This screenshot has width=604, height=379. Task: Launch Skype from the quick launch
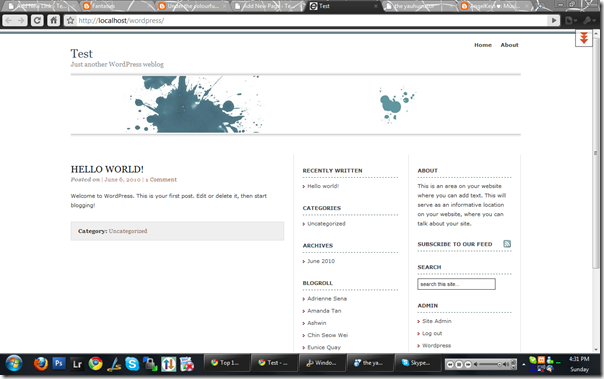coord(132,364)
